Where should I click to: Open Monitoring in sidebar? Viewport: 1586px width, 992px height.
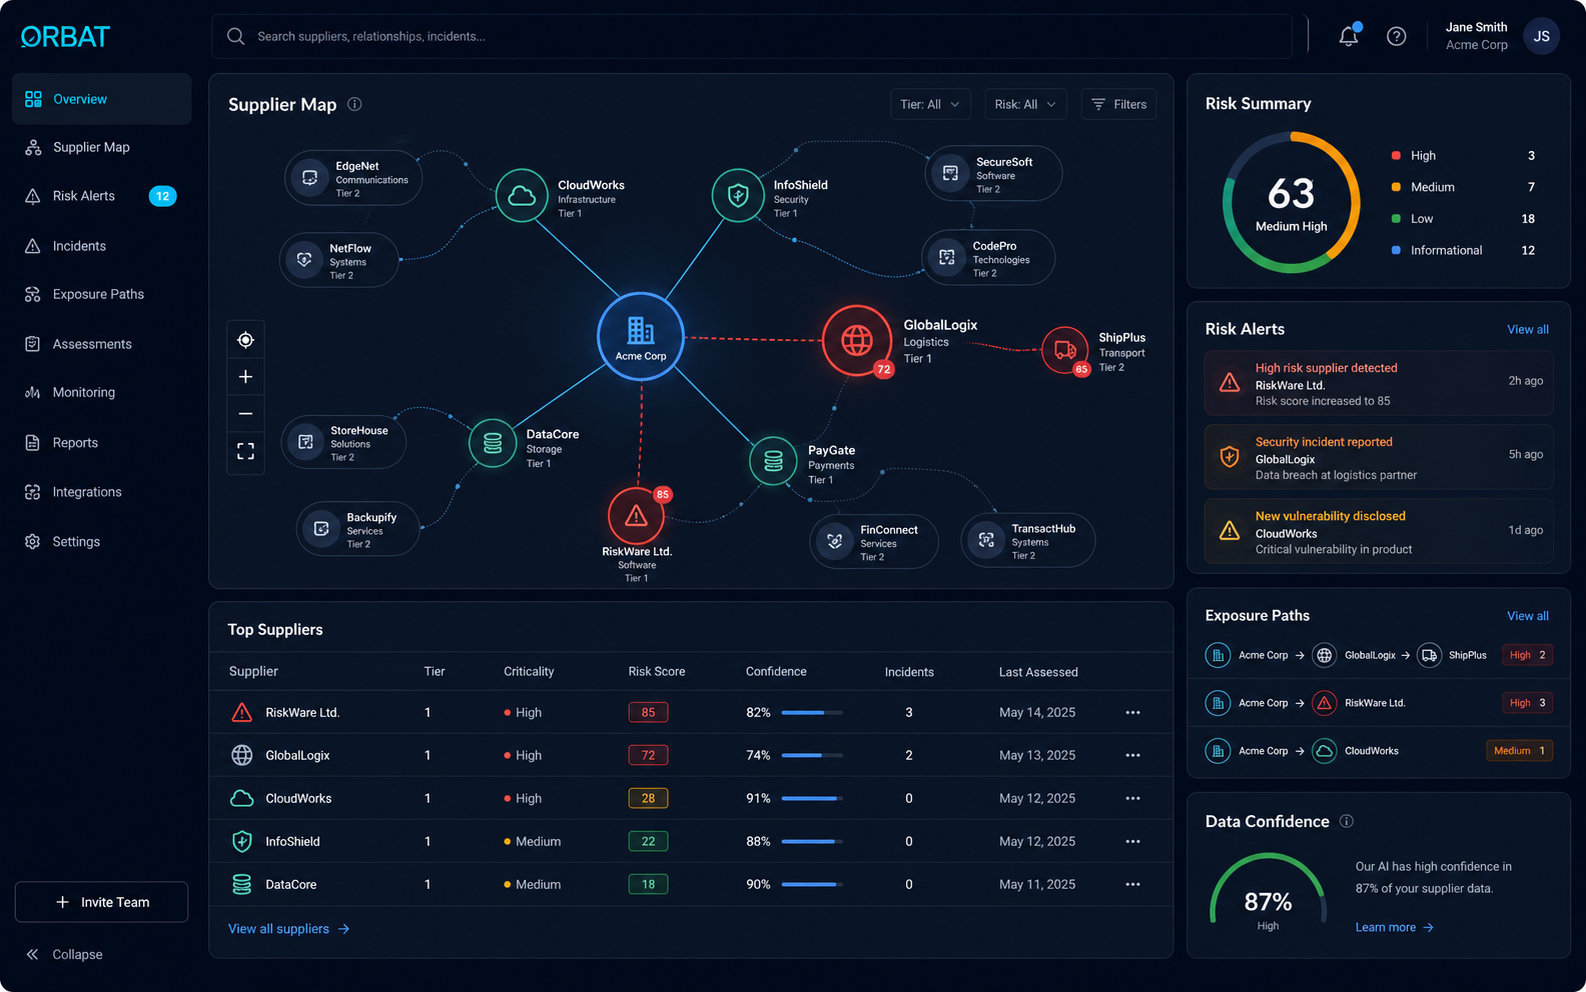pos(102,392)
